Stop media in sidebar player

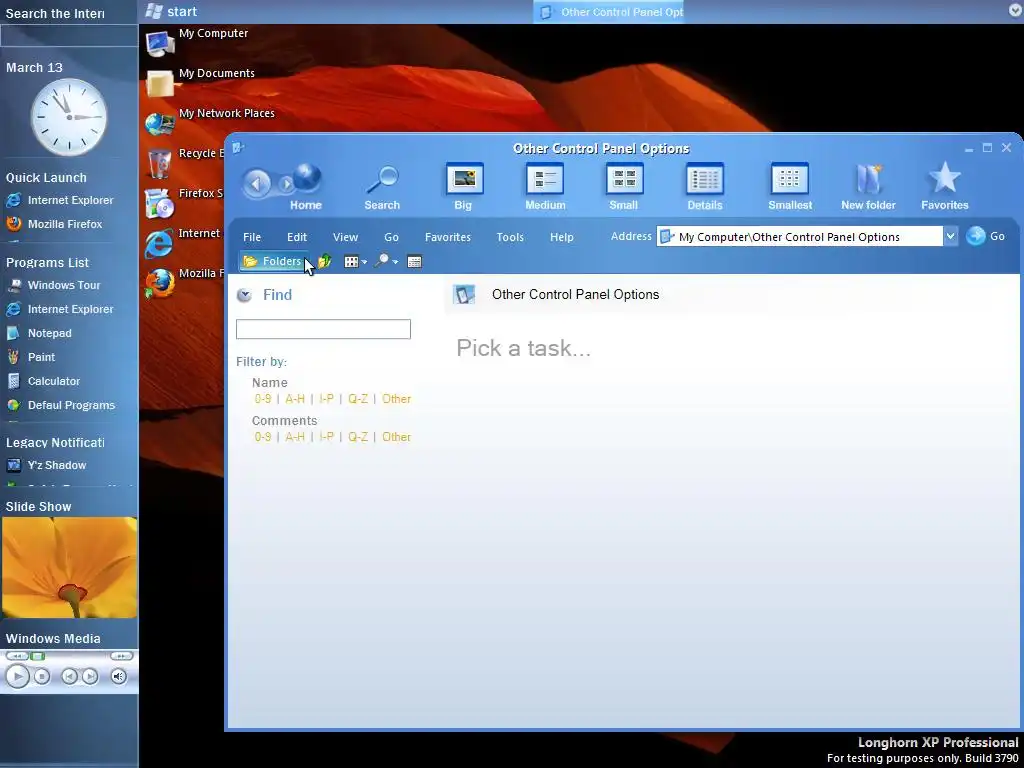coord(42,677)
